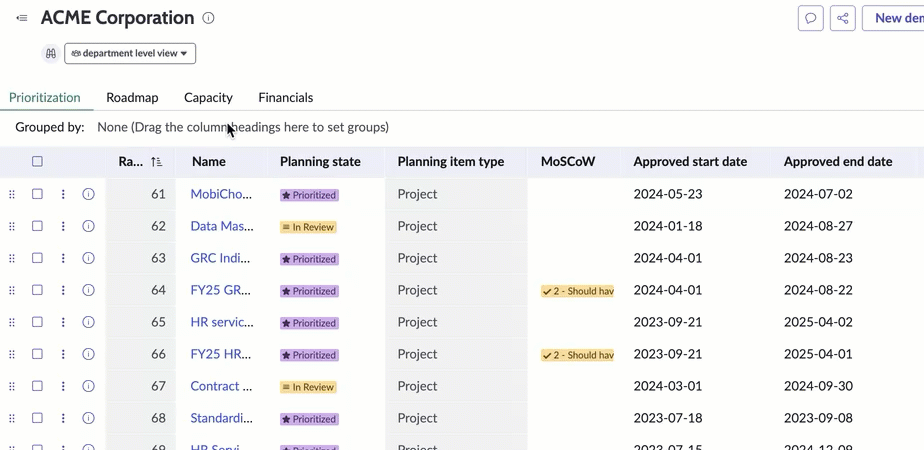Open three-dot menu for rank 62 row

(63, 226)
